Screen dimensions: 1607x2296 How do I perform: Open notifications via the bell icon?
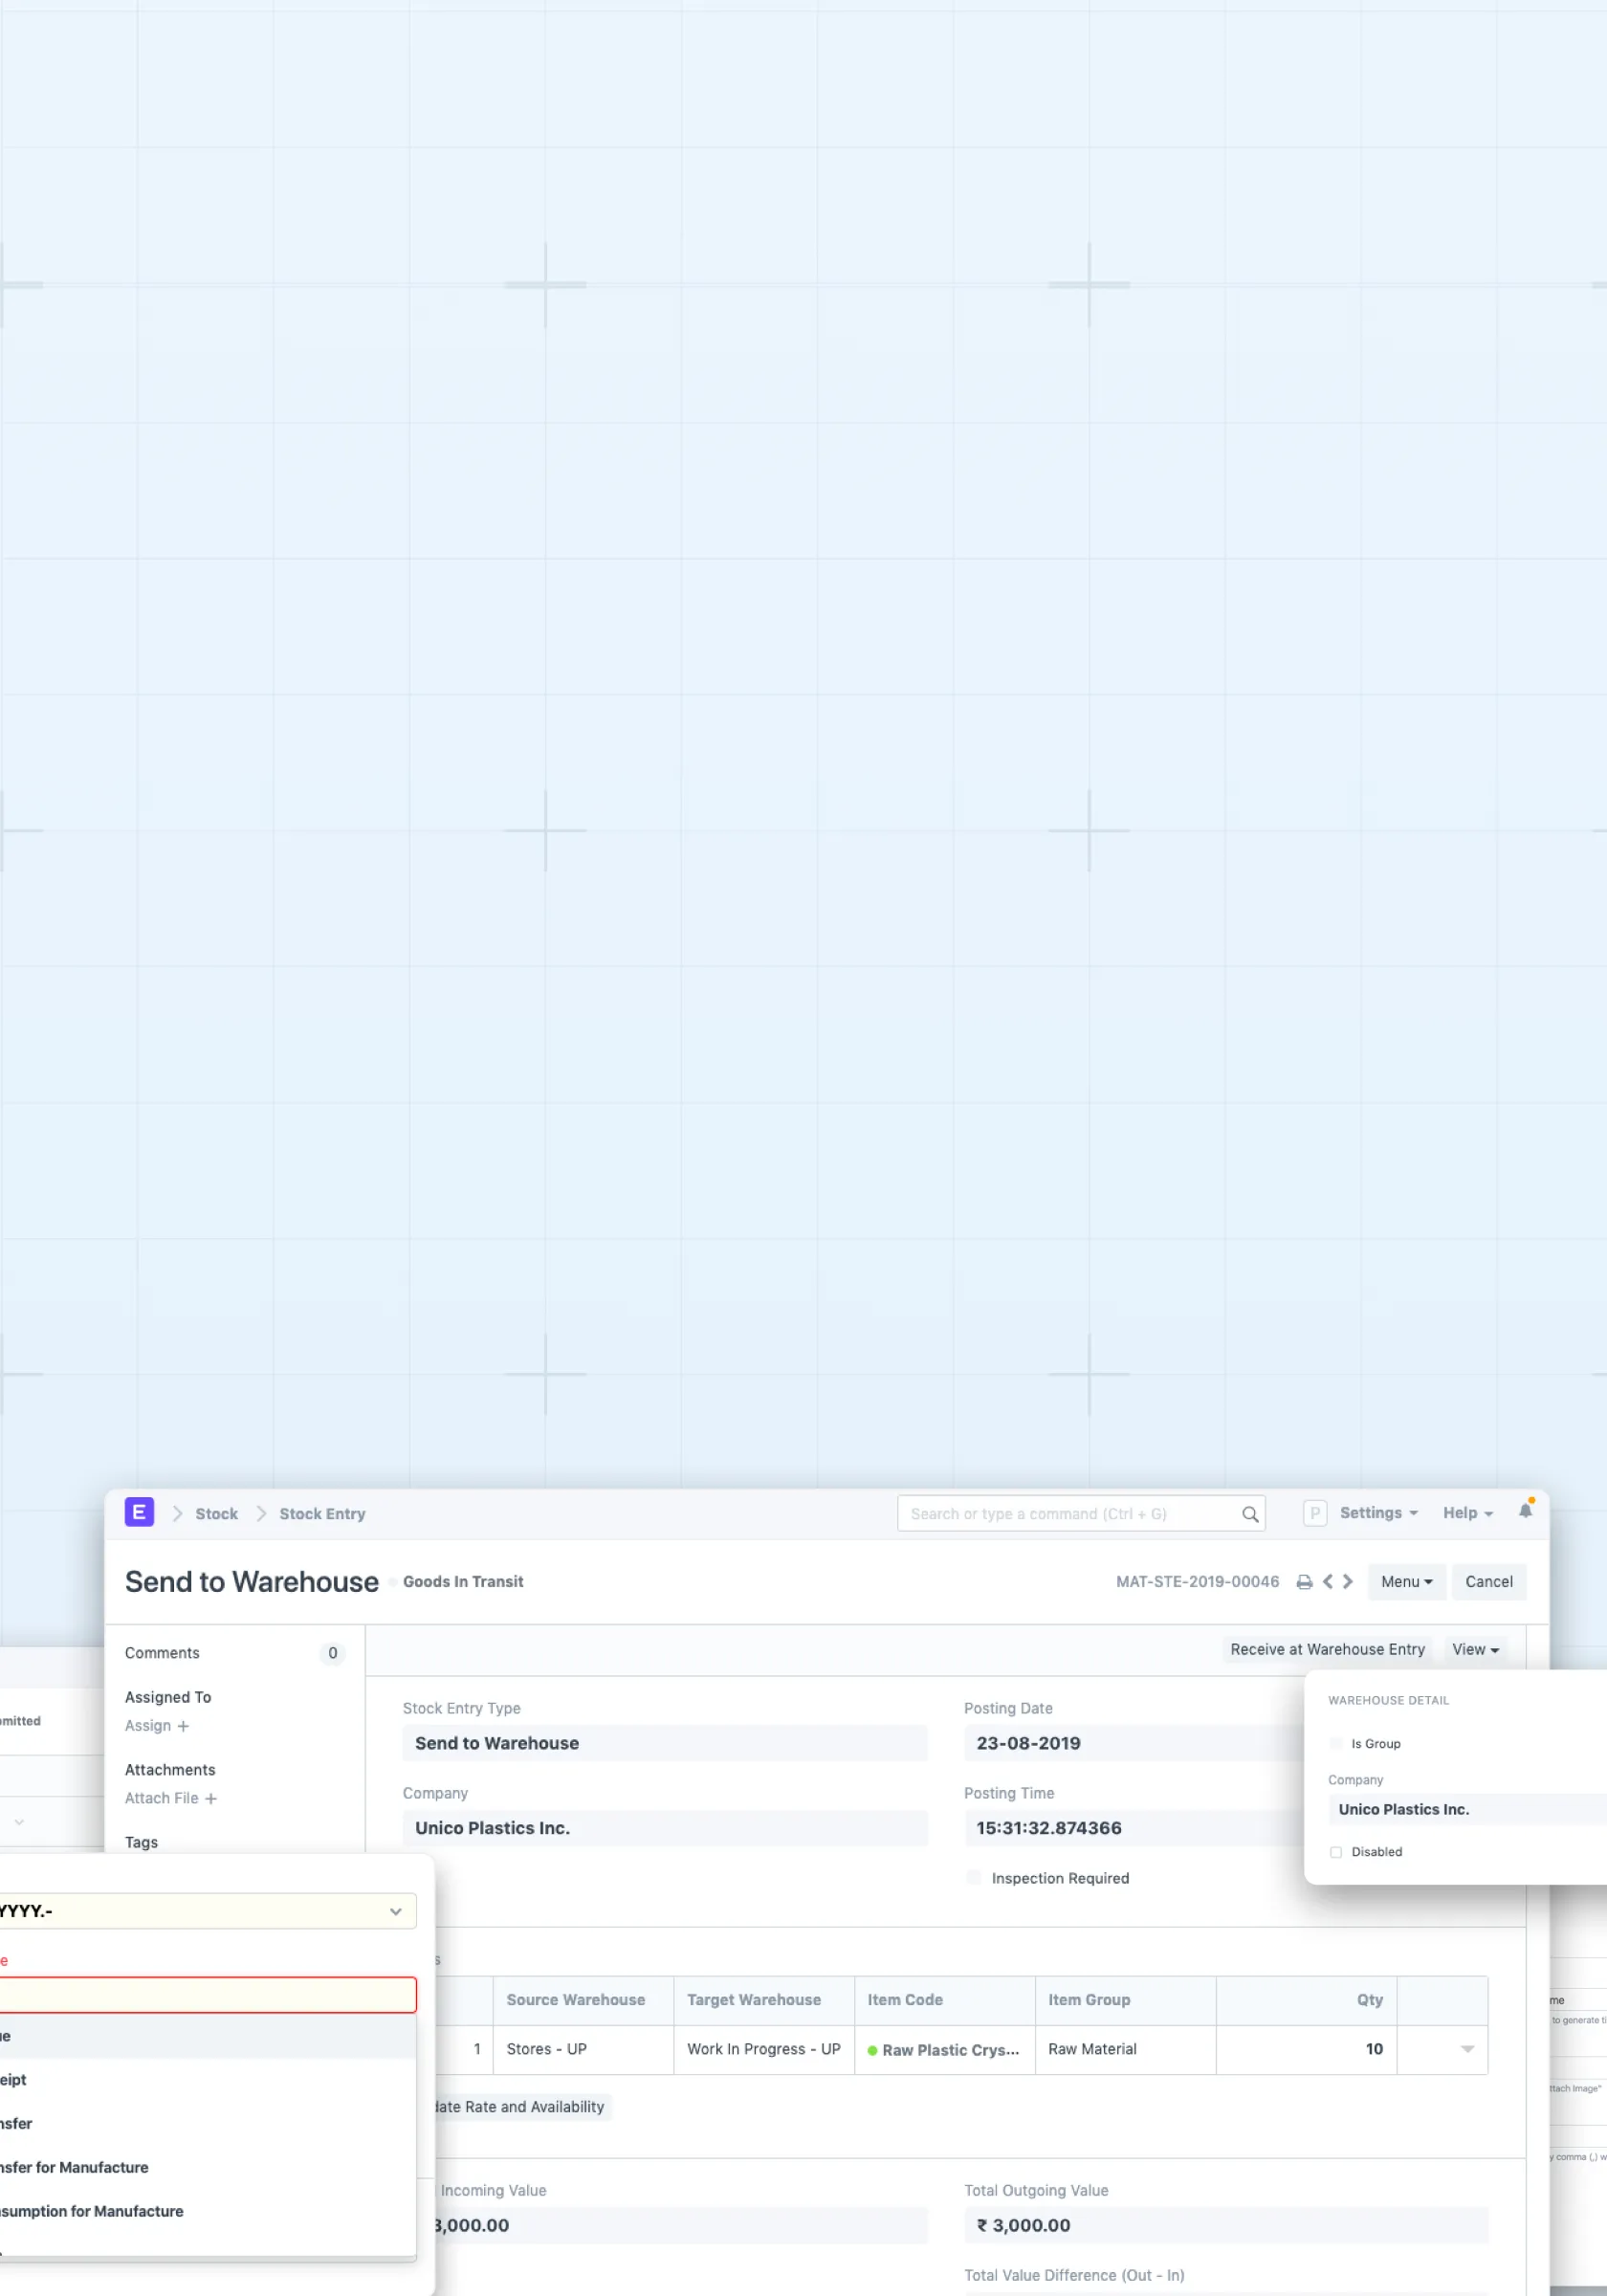pos(1525,1511)
